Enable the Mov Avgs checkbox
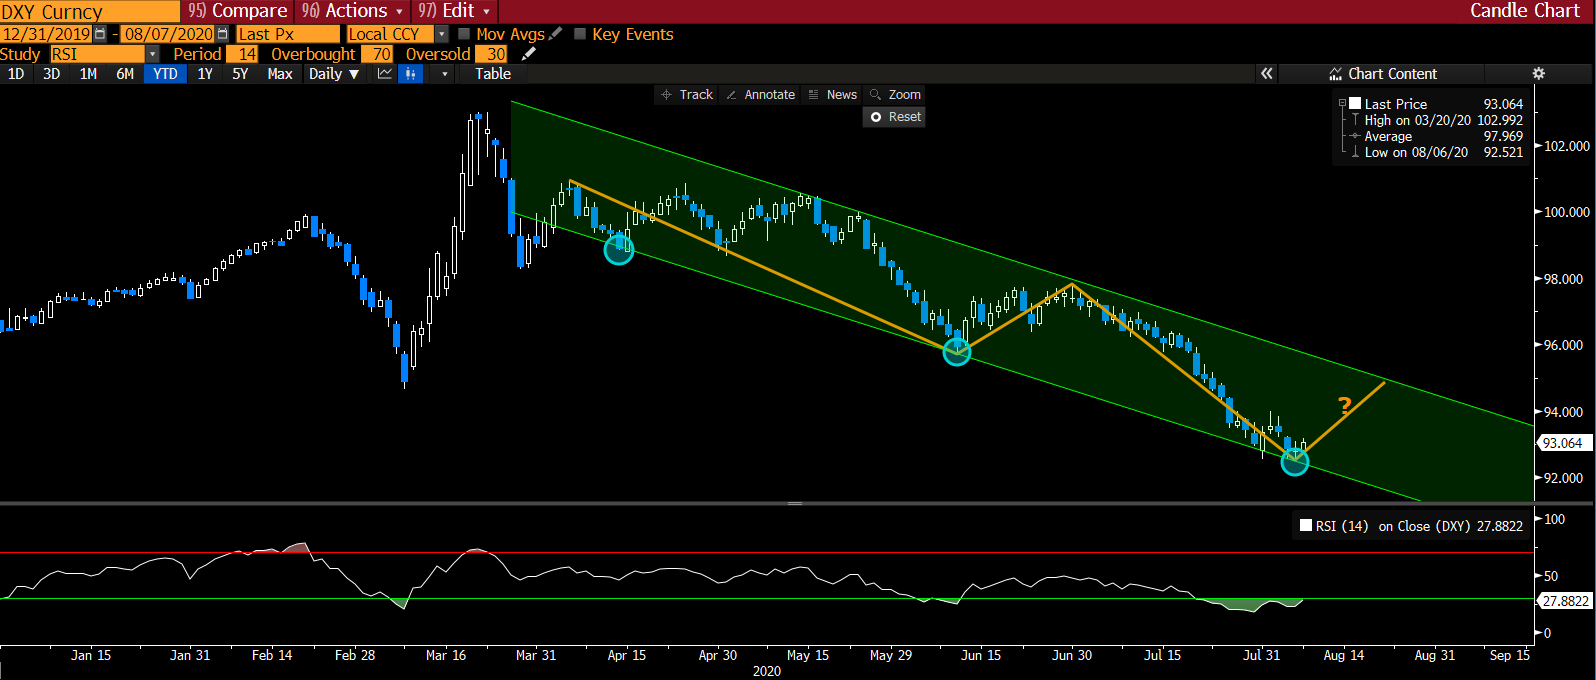Image resolution: width=1596 pixels, height=680 pixels. click(464, 34)
